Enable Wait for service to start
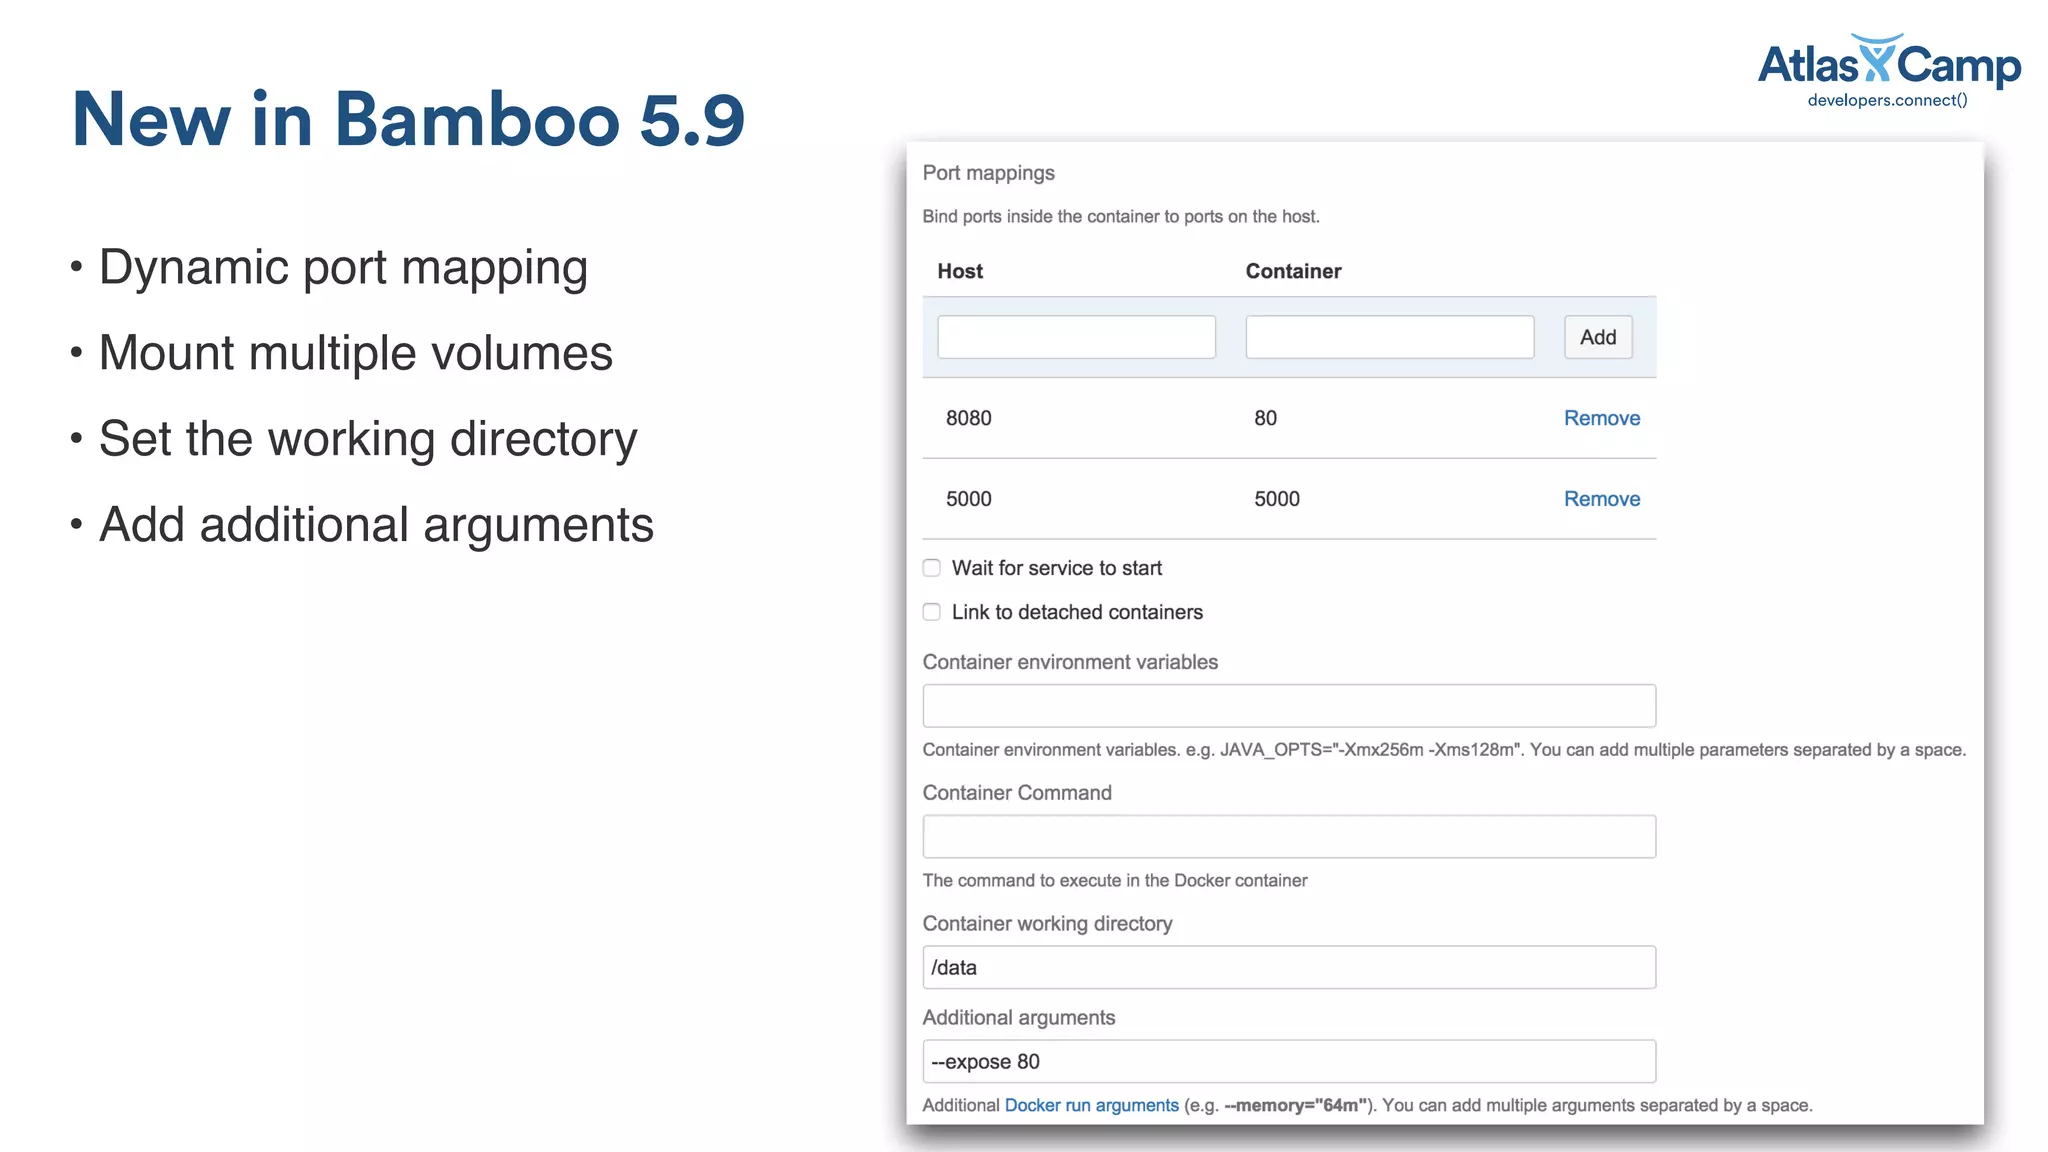The height and width of the screenshot is (1152, 2048). click(x=931, y=568)
